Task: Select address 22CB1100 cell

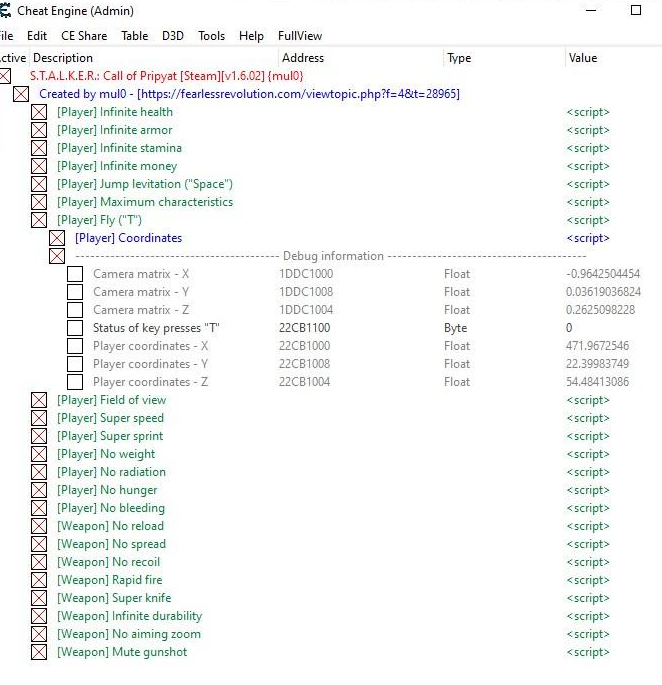Action: [305, 328]
